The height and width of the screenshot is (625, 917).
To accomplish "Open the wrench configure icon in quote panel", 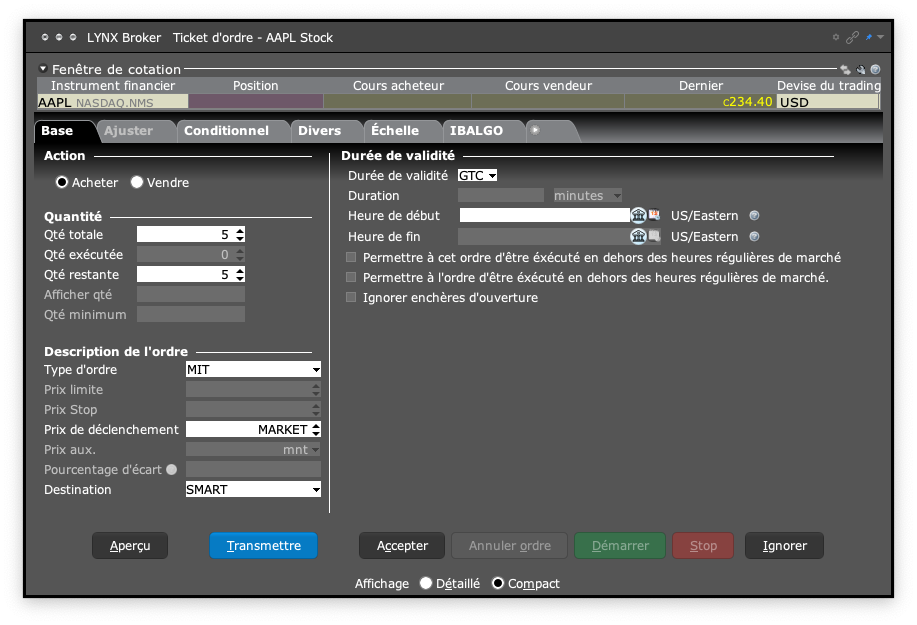I will tap(860, 70).
